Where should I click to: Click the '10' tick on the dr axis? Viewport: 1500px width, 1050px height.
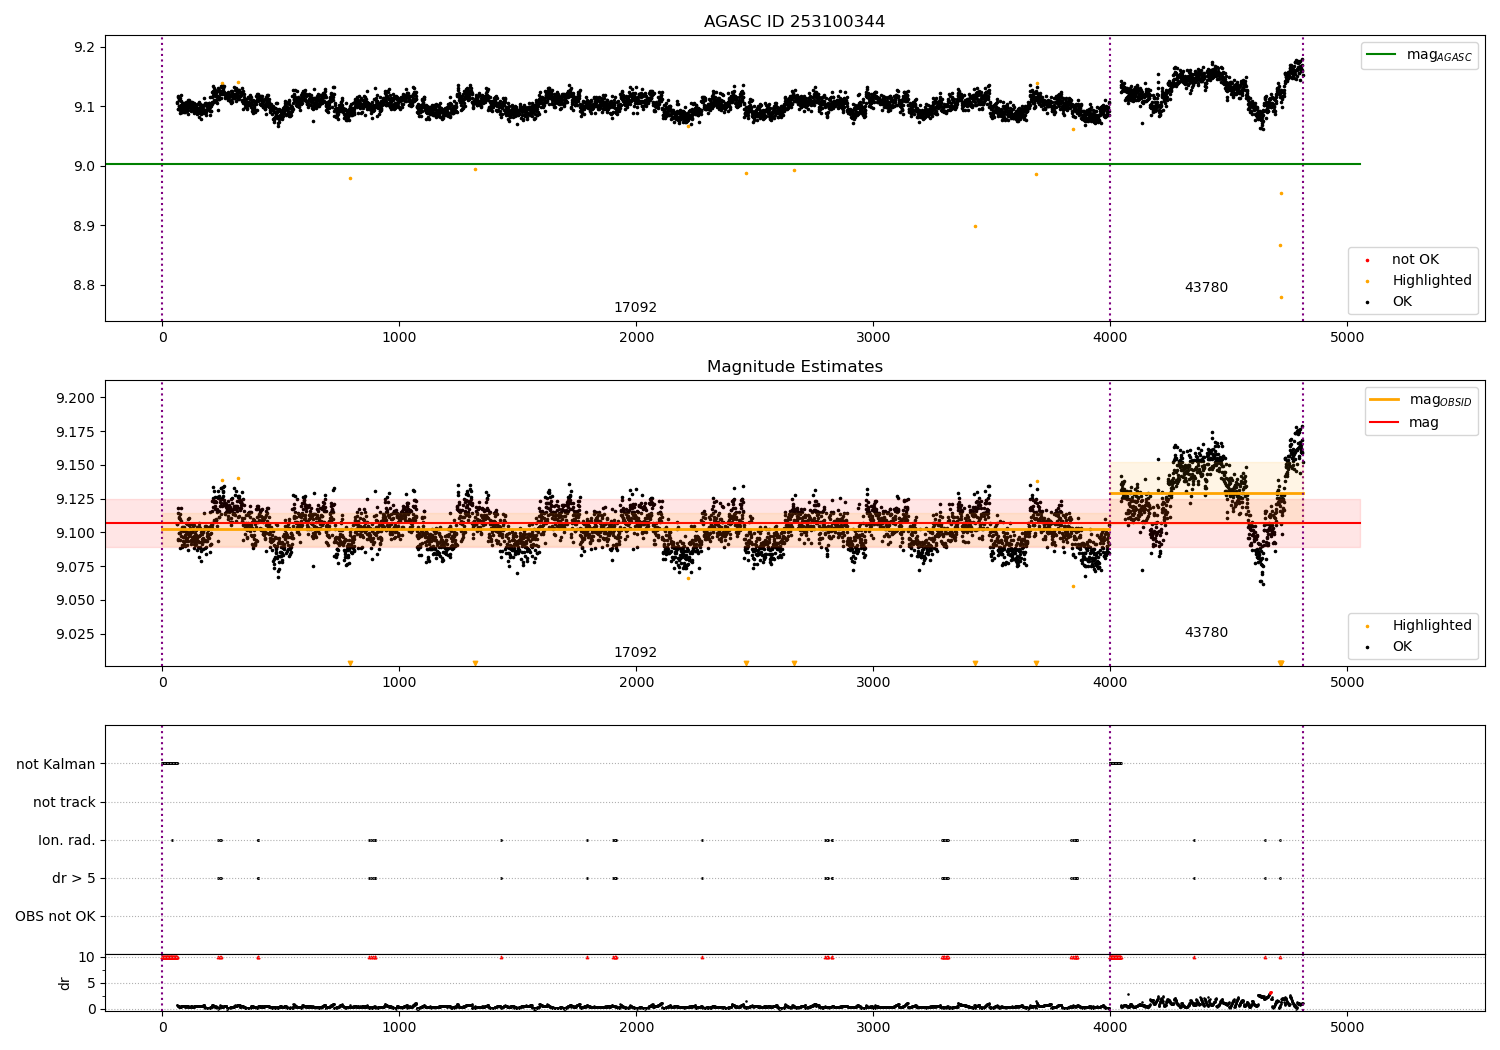[87, 958]
